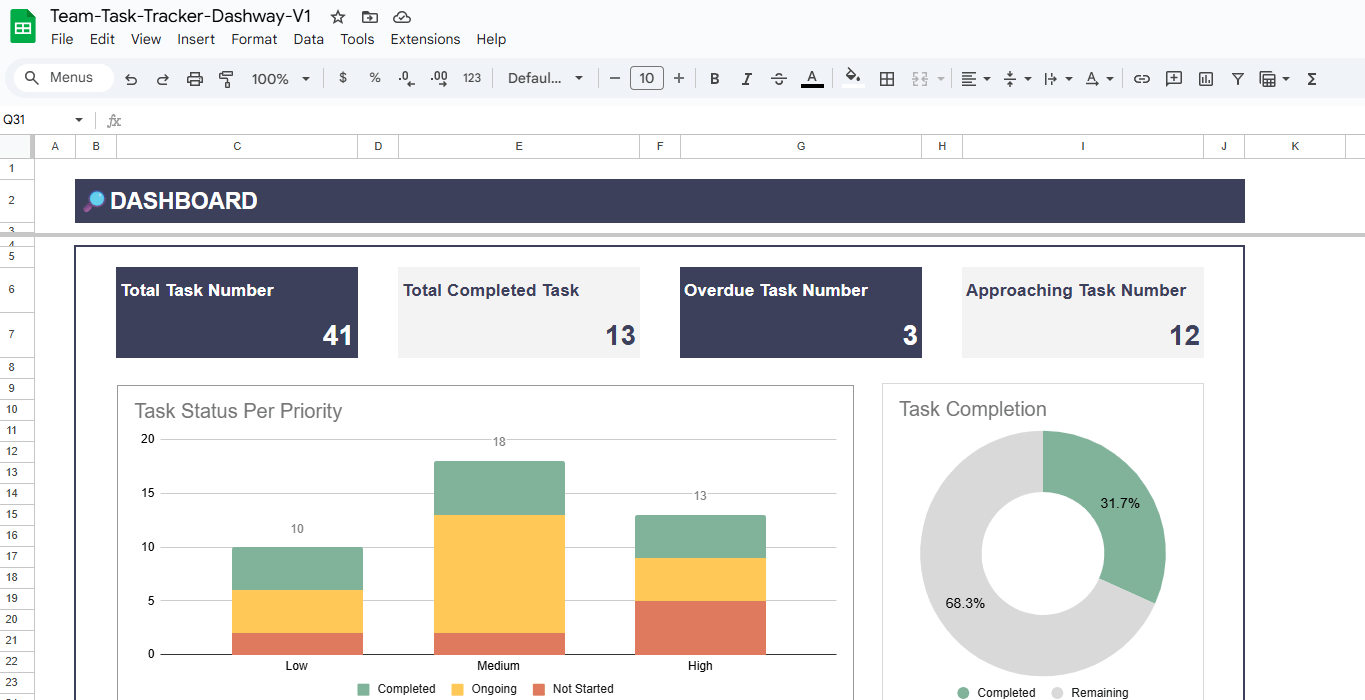
Task: Format selection as currency
Action: point(342,78)
